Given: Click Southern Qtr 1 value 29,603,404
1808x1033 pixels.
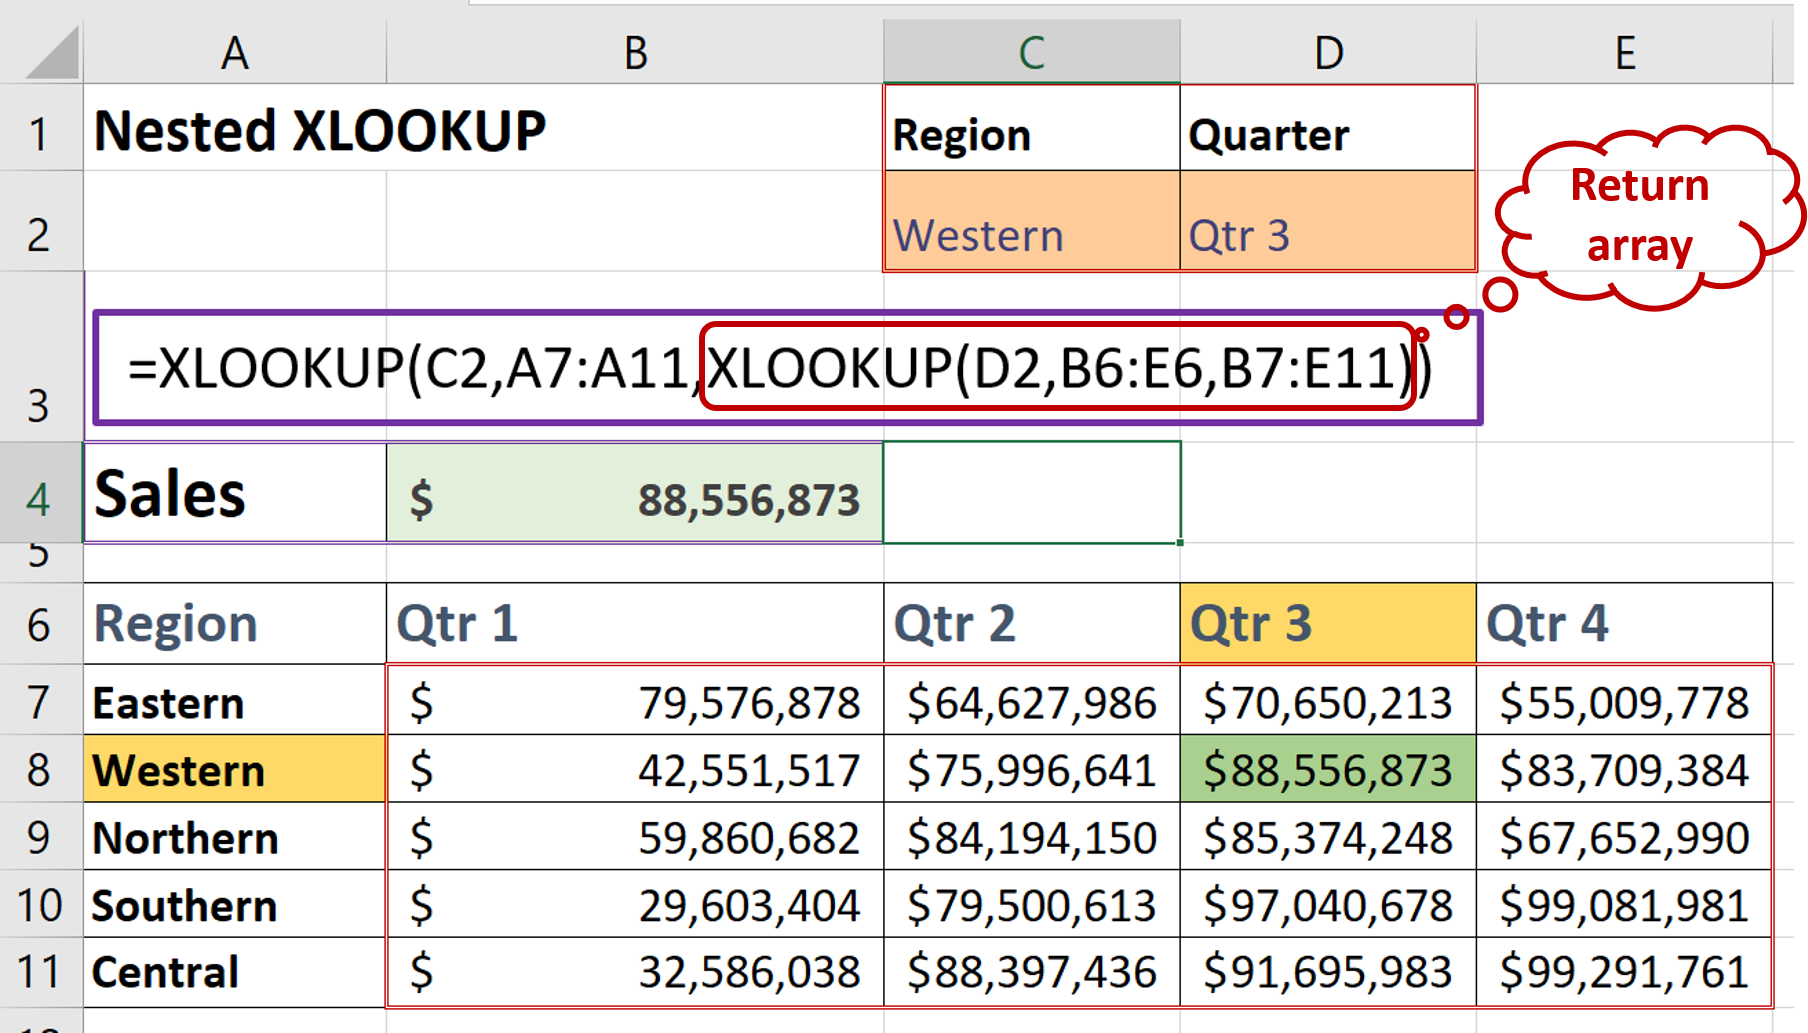Looking at the screenshot, I should coord(635,905).
